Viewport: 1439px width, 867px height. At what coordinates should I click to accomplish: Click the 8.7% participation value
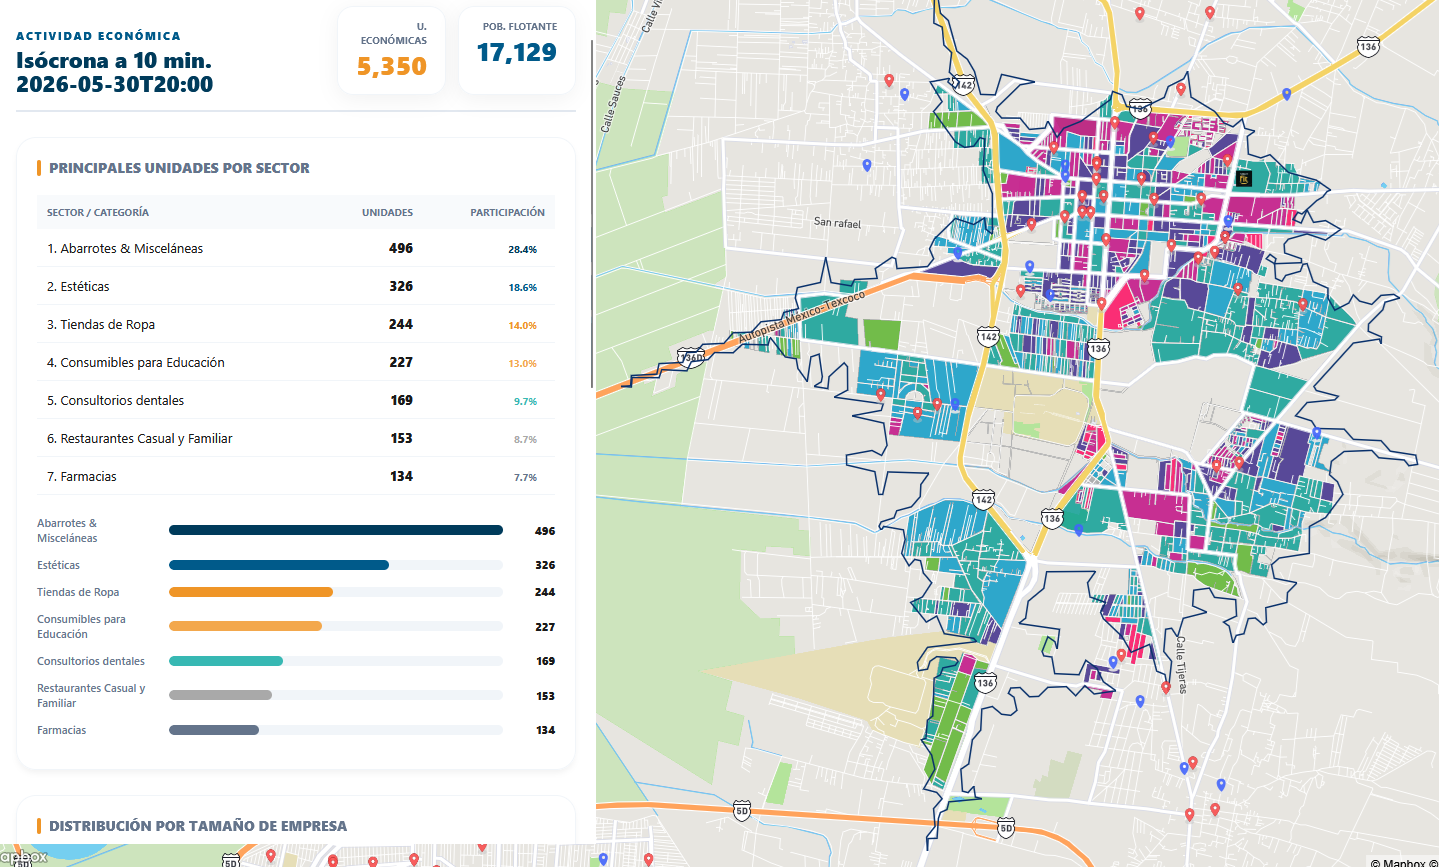tap(525, 440)
